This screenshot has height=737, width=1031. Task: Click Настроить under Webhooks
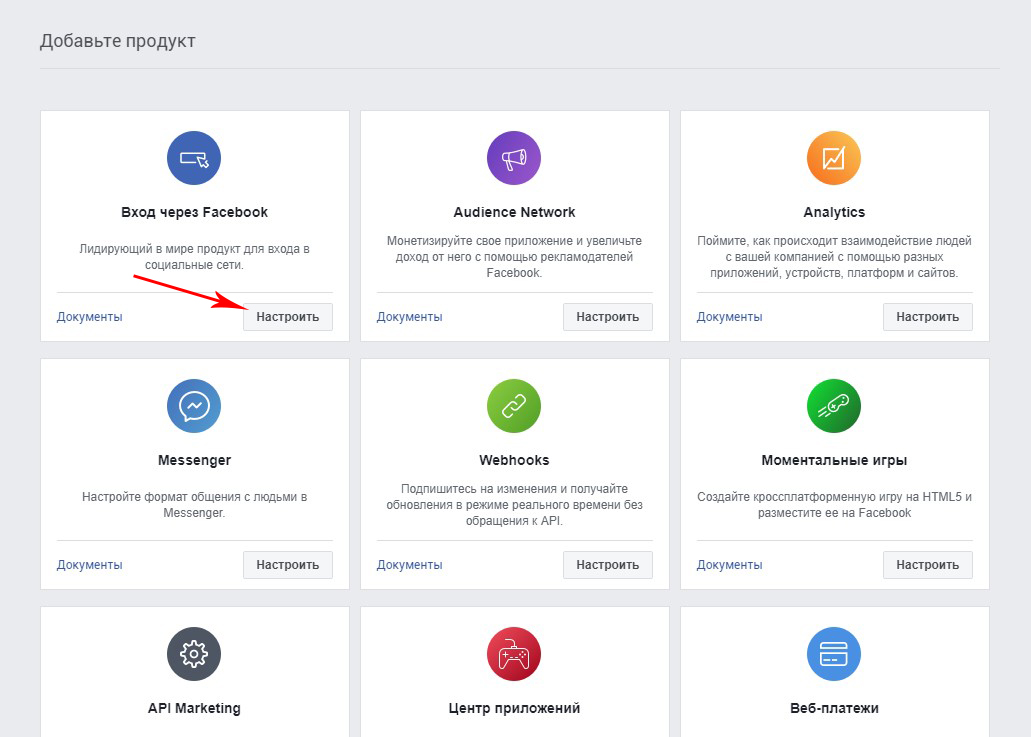(x=608, y=565)
